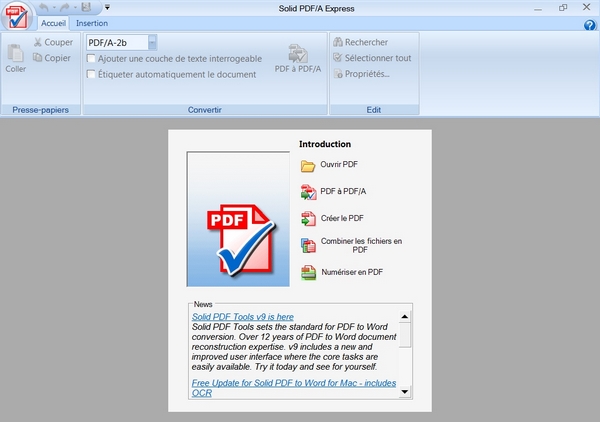This screenshot has height=422, width=600.
Task: Click the Rechercher binoculars icon
Action: [338, 42]
